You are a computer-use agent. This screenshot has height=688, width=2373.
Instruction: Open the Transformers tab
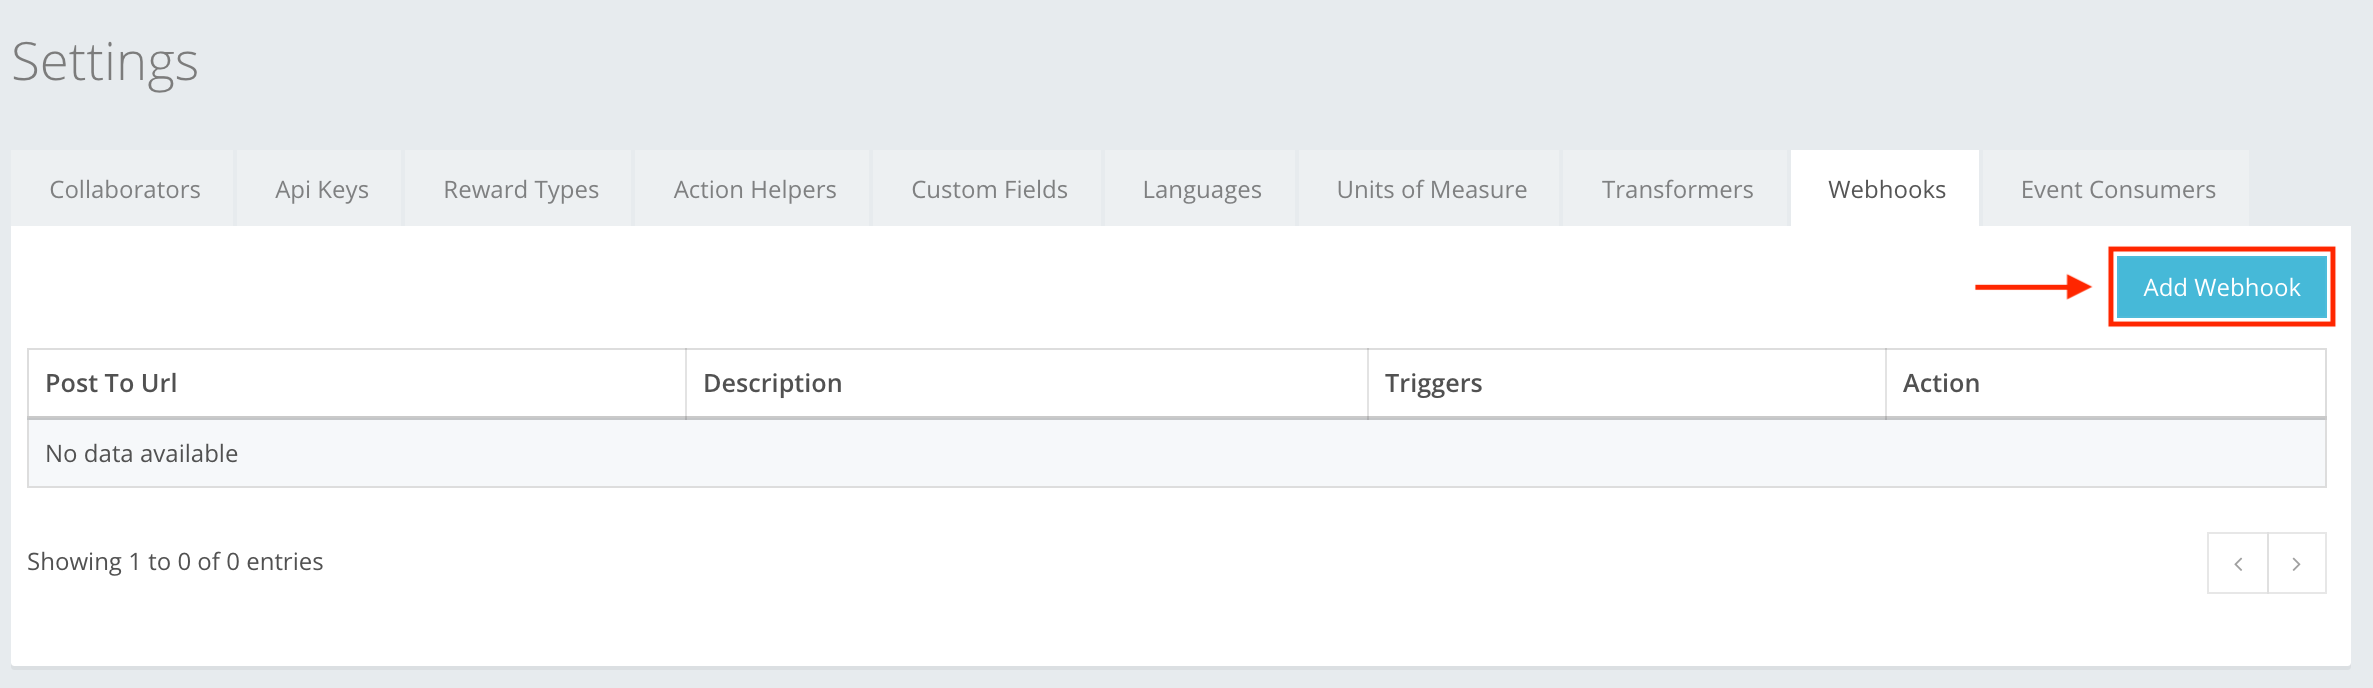click(x=1676, y=188)
